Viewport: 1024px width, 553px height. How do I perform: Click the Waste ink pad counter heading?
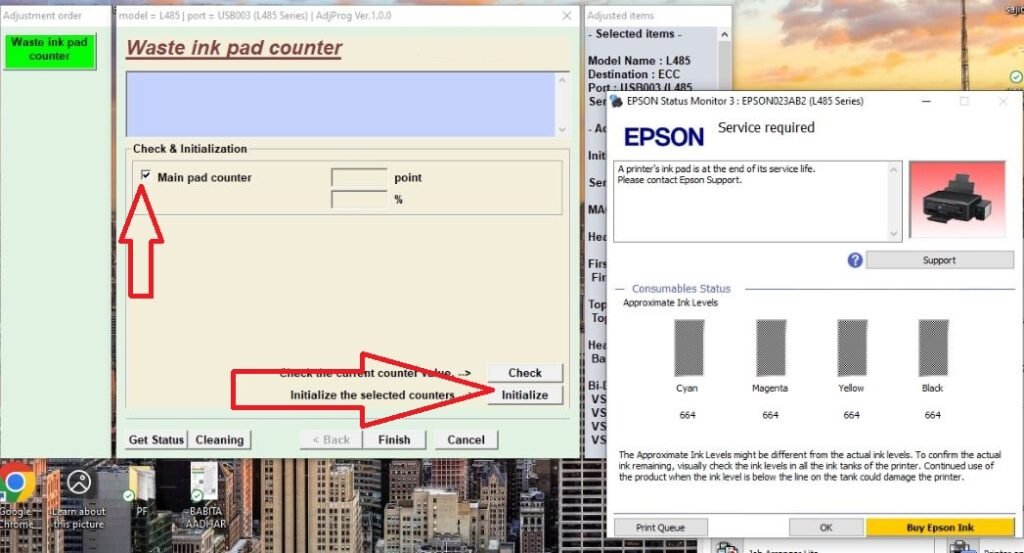pos(234,48)
